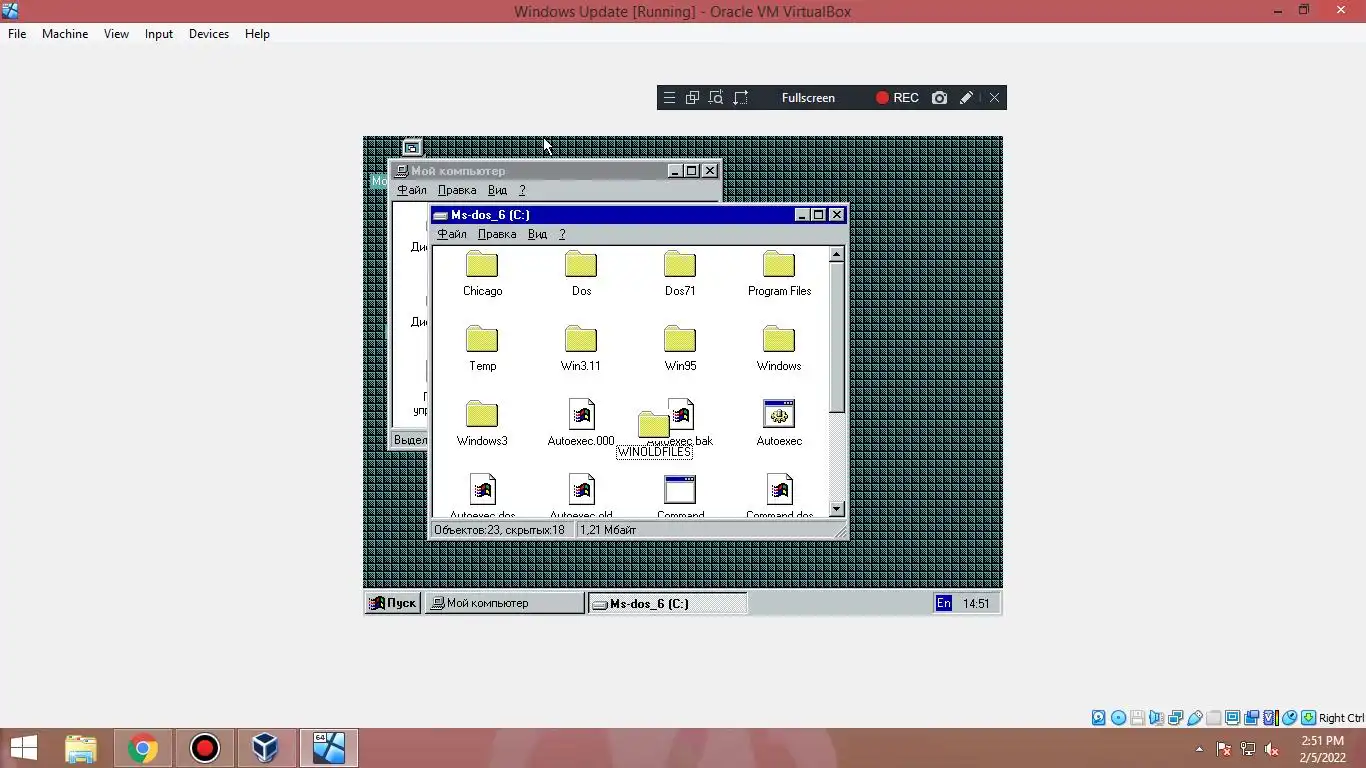The width and height of the screenshot is (1366, 768).
Task: Open Файл menu in Ms-dos_6 (C:) window
Action: [452, 234]
